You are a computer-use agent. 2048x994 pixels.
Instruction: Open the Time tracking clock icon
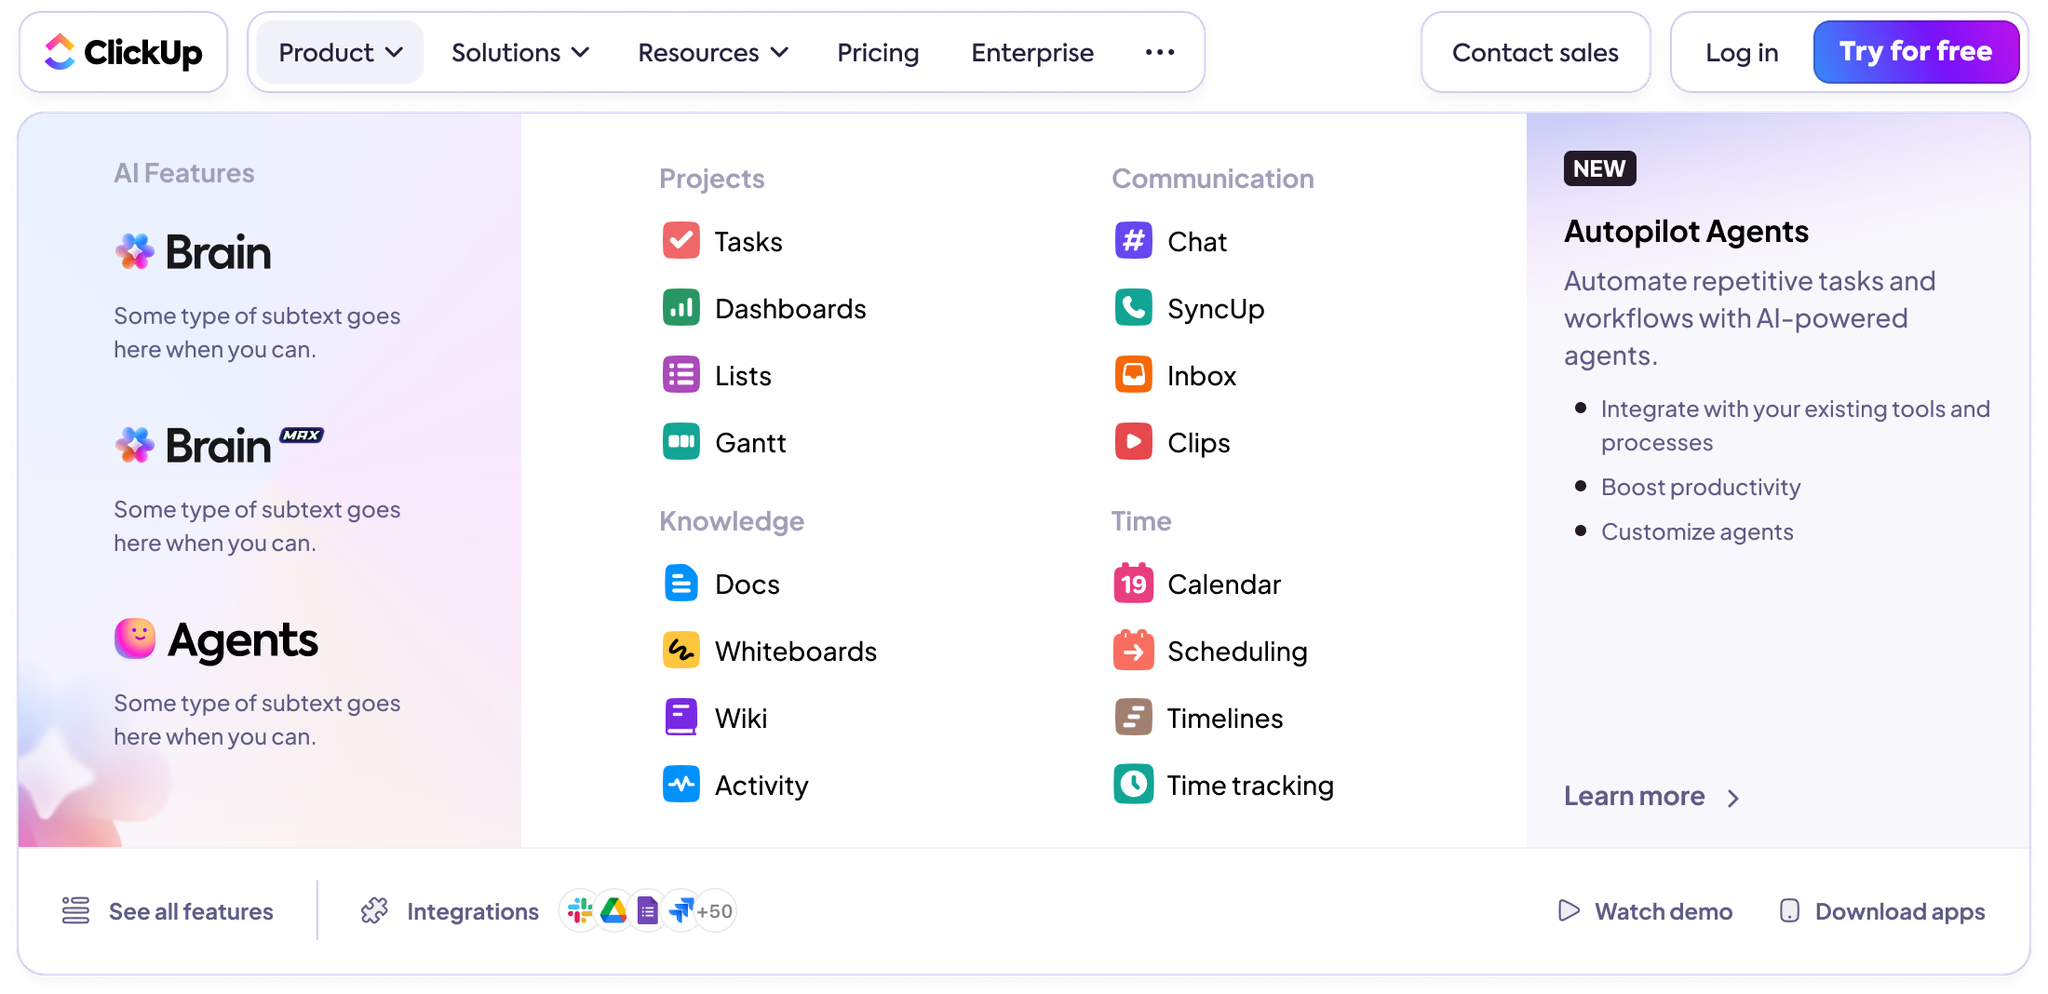point(1133,785)
